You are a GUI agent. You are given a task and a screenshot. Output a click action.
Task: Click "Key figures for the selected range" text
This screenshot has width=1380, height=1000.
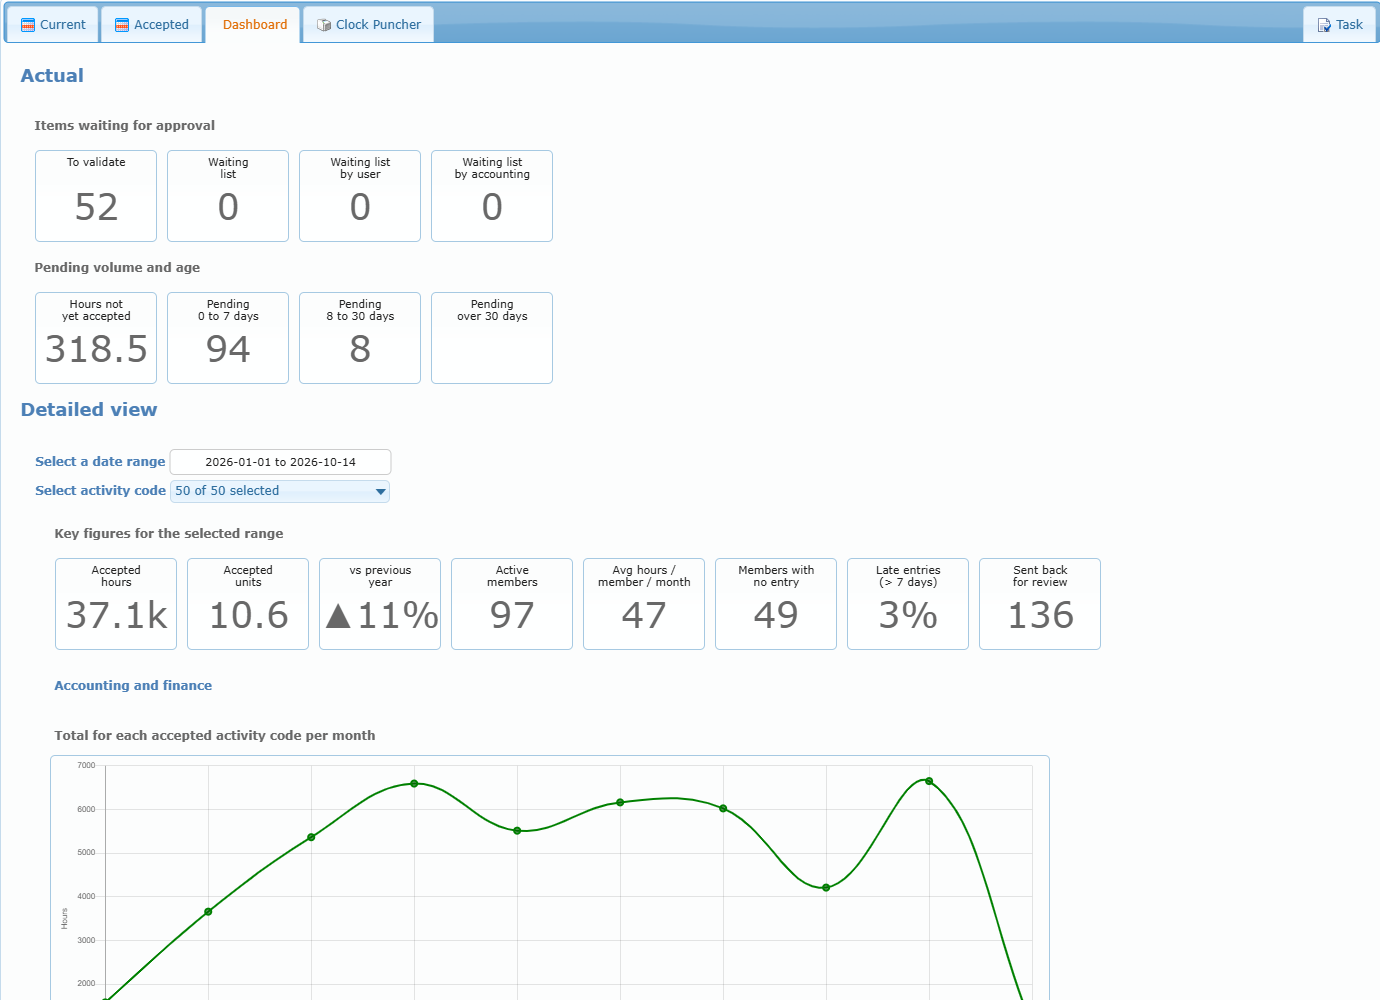(169, 534)
